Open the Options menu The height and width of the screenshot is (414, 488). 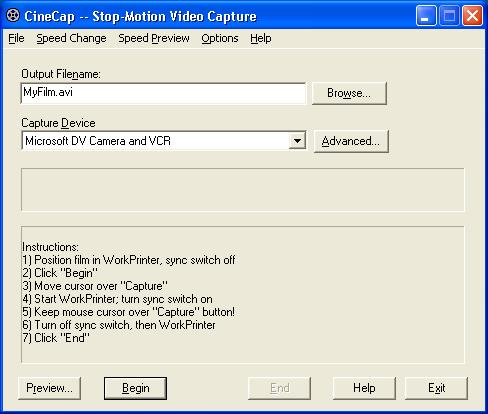point(220,38)
